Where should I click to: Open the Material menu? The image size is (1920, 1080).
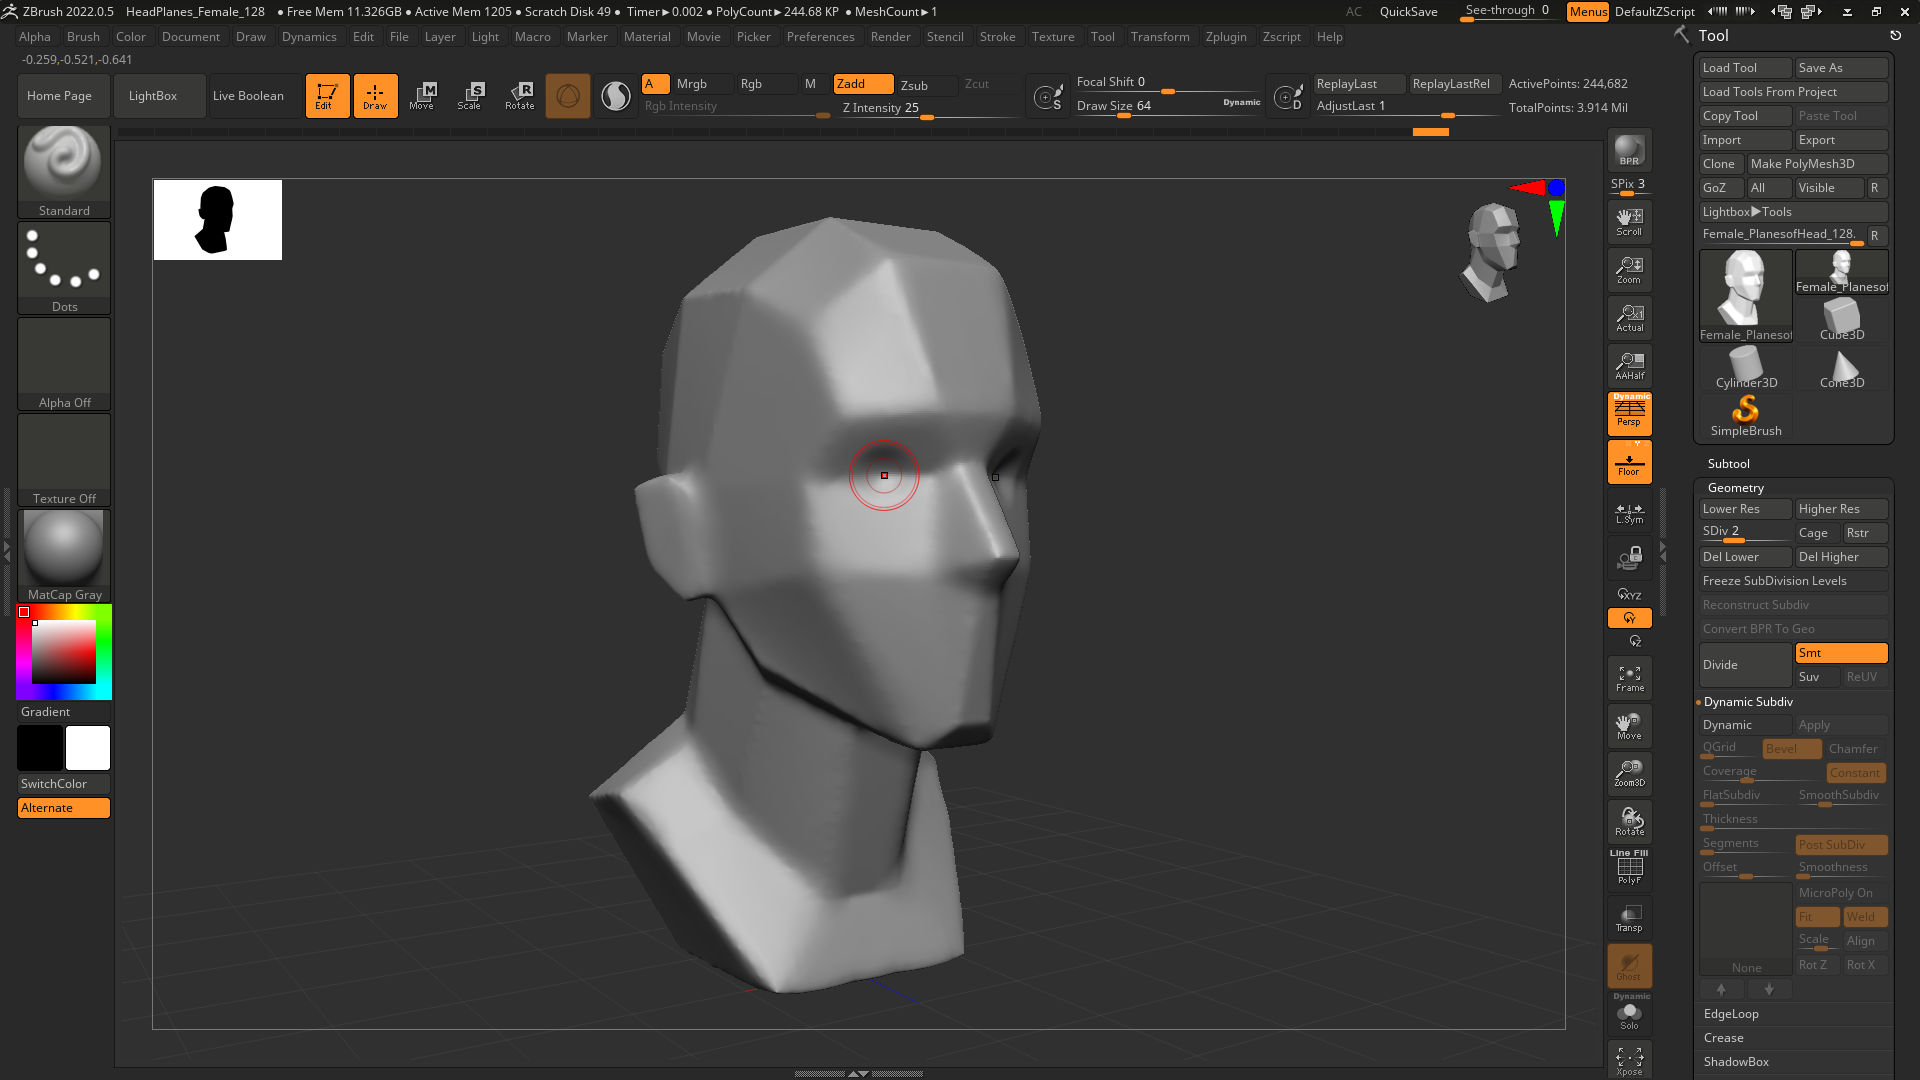(x=647, y=37)
